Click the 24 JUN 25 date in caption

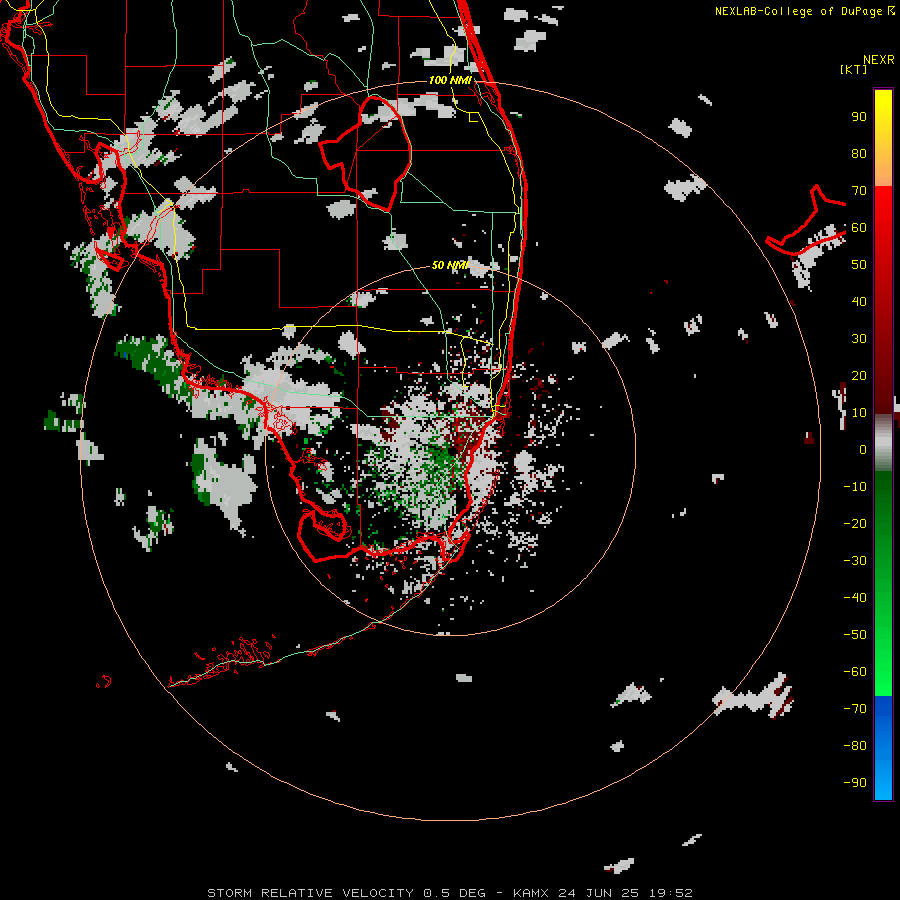tap(599, 893)
